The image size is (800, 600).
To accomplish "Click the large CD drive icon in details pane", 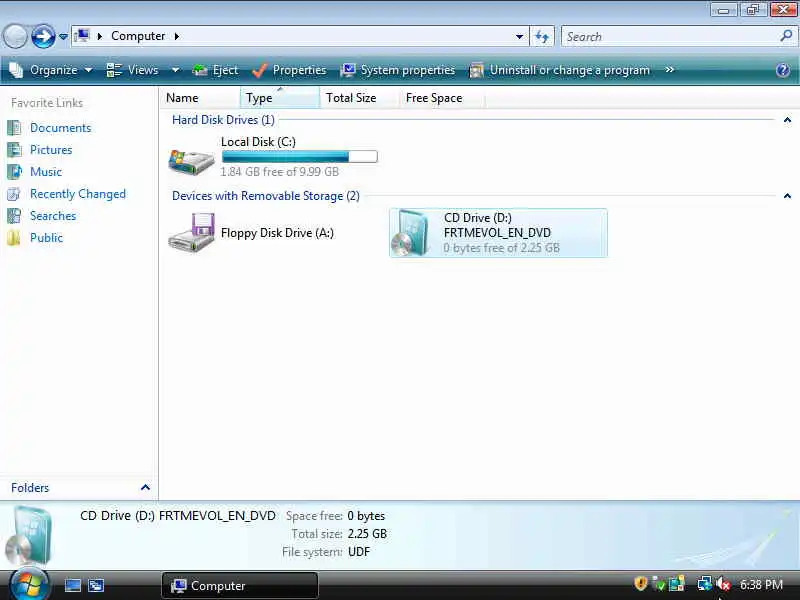I will click(x=29, y=535).
